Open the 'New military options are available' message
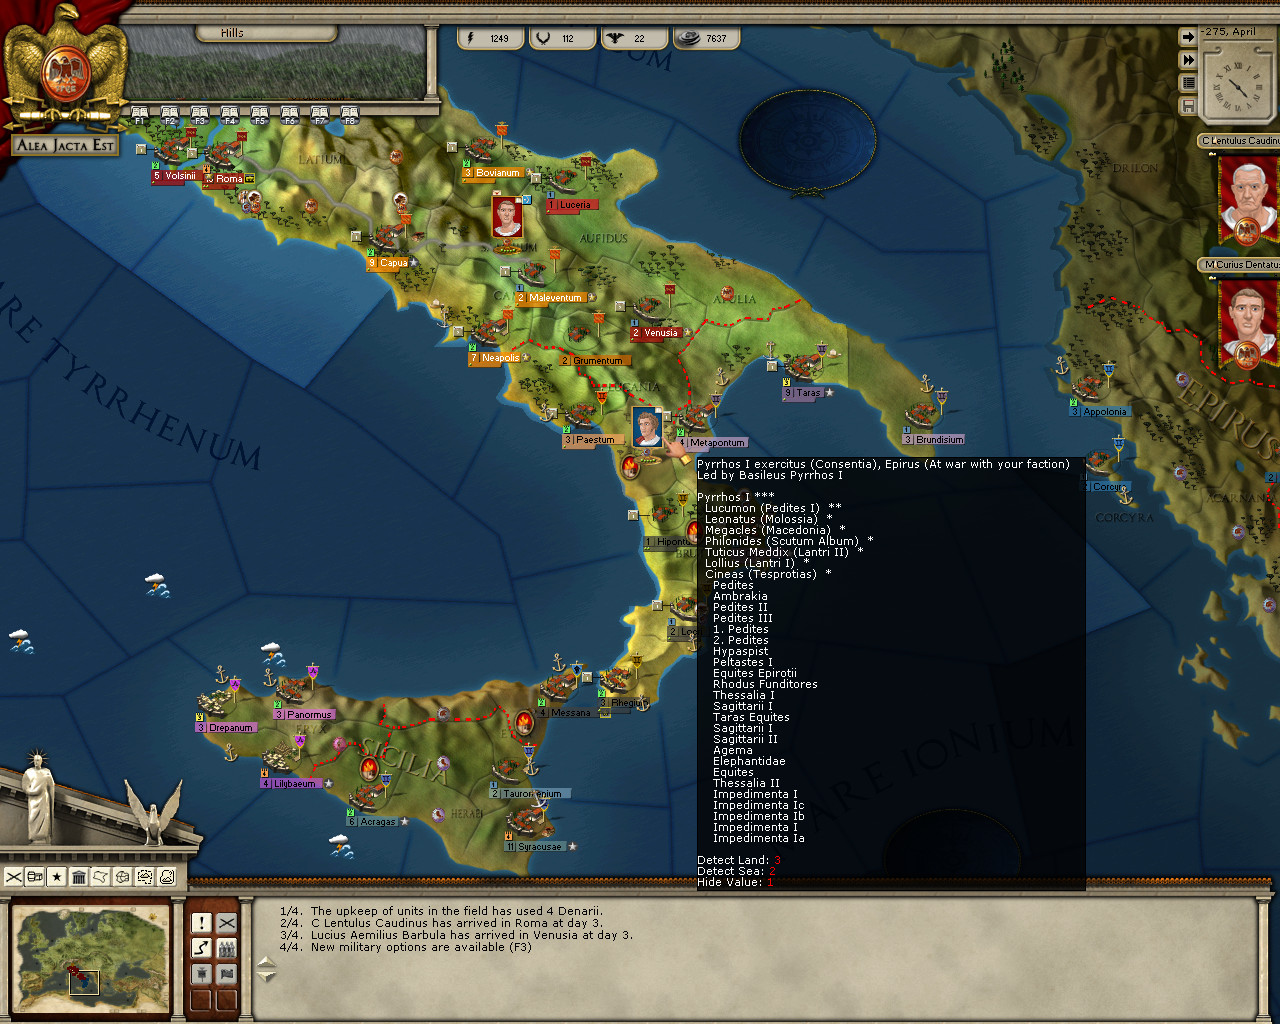This screenshot has height=1024, width=1280. tap(420, 947)
